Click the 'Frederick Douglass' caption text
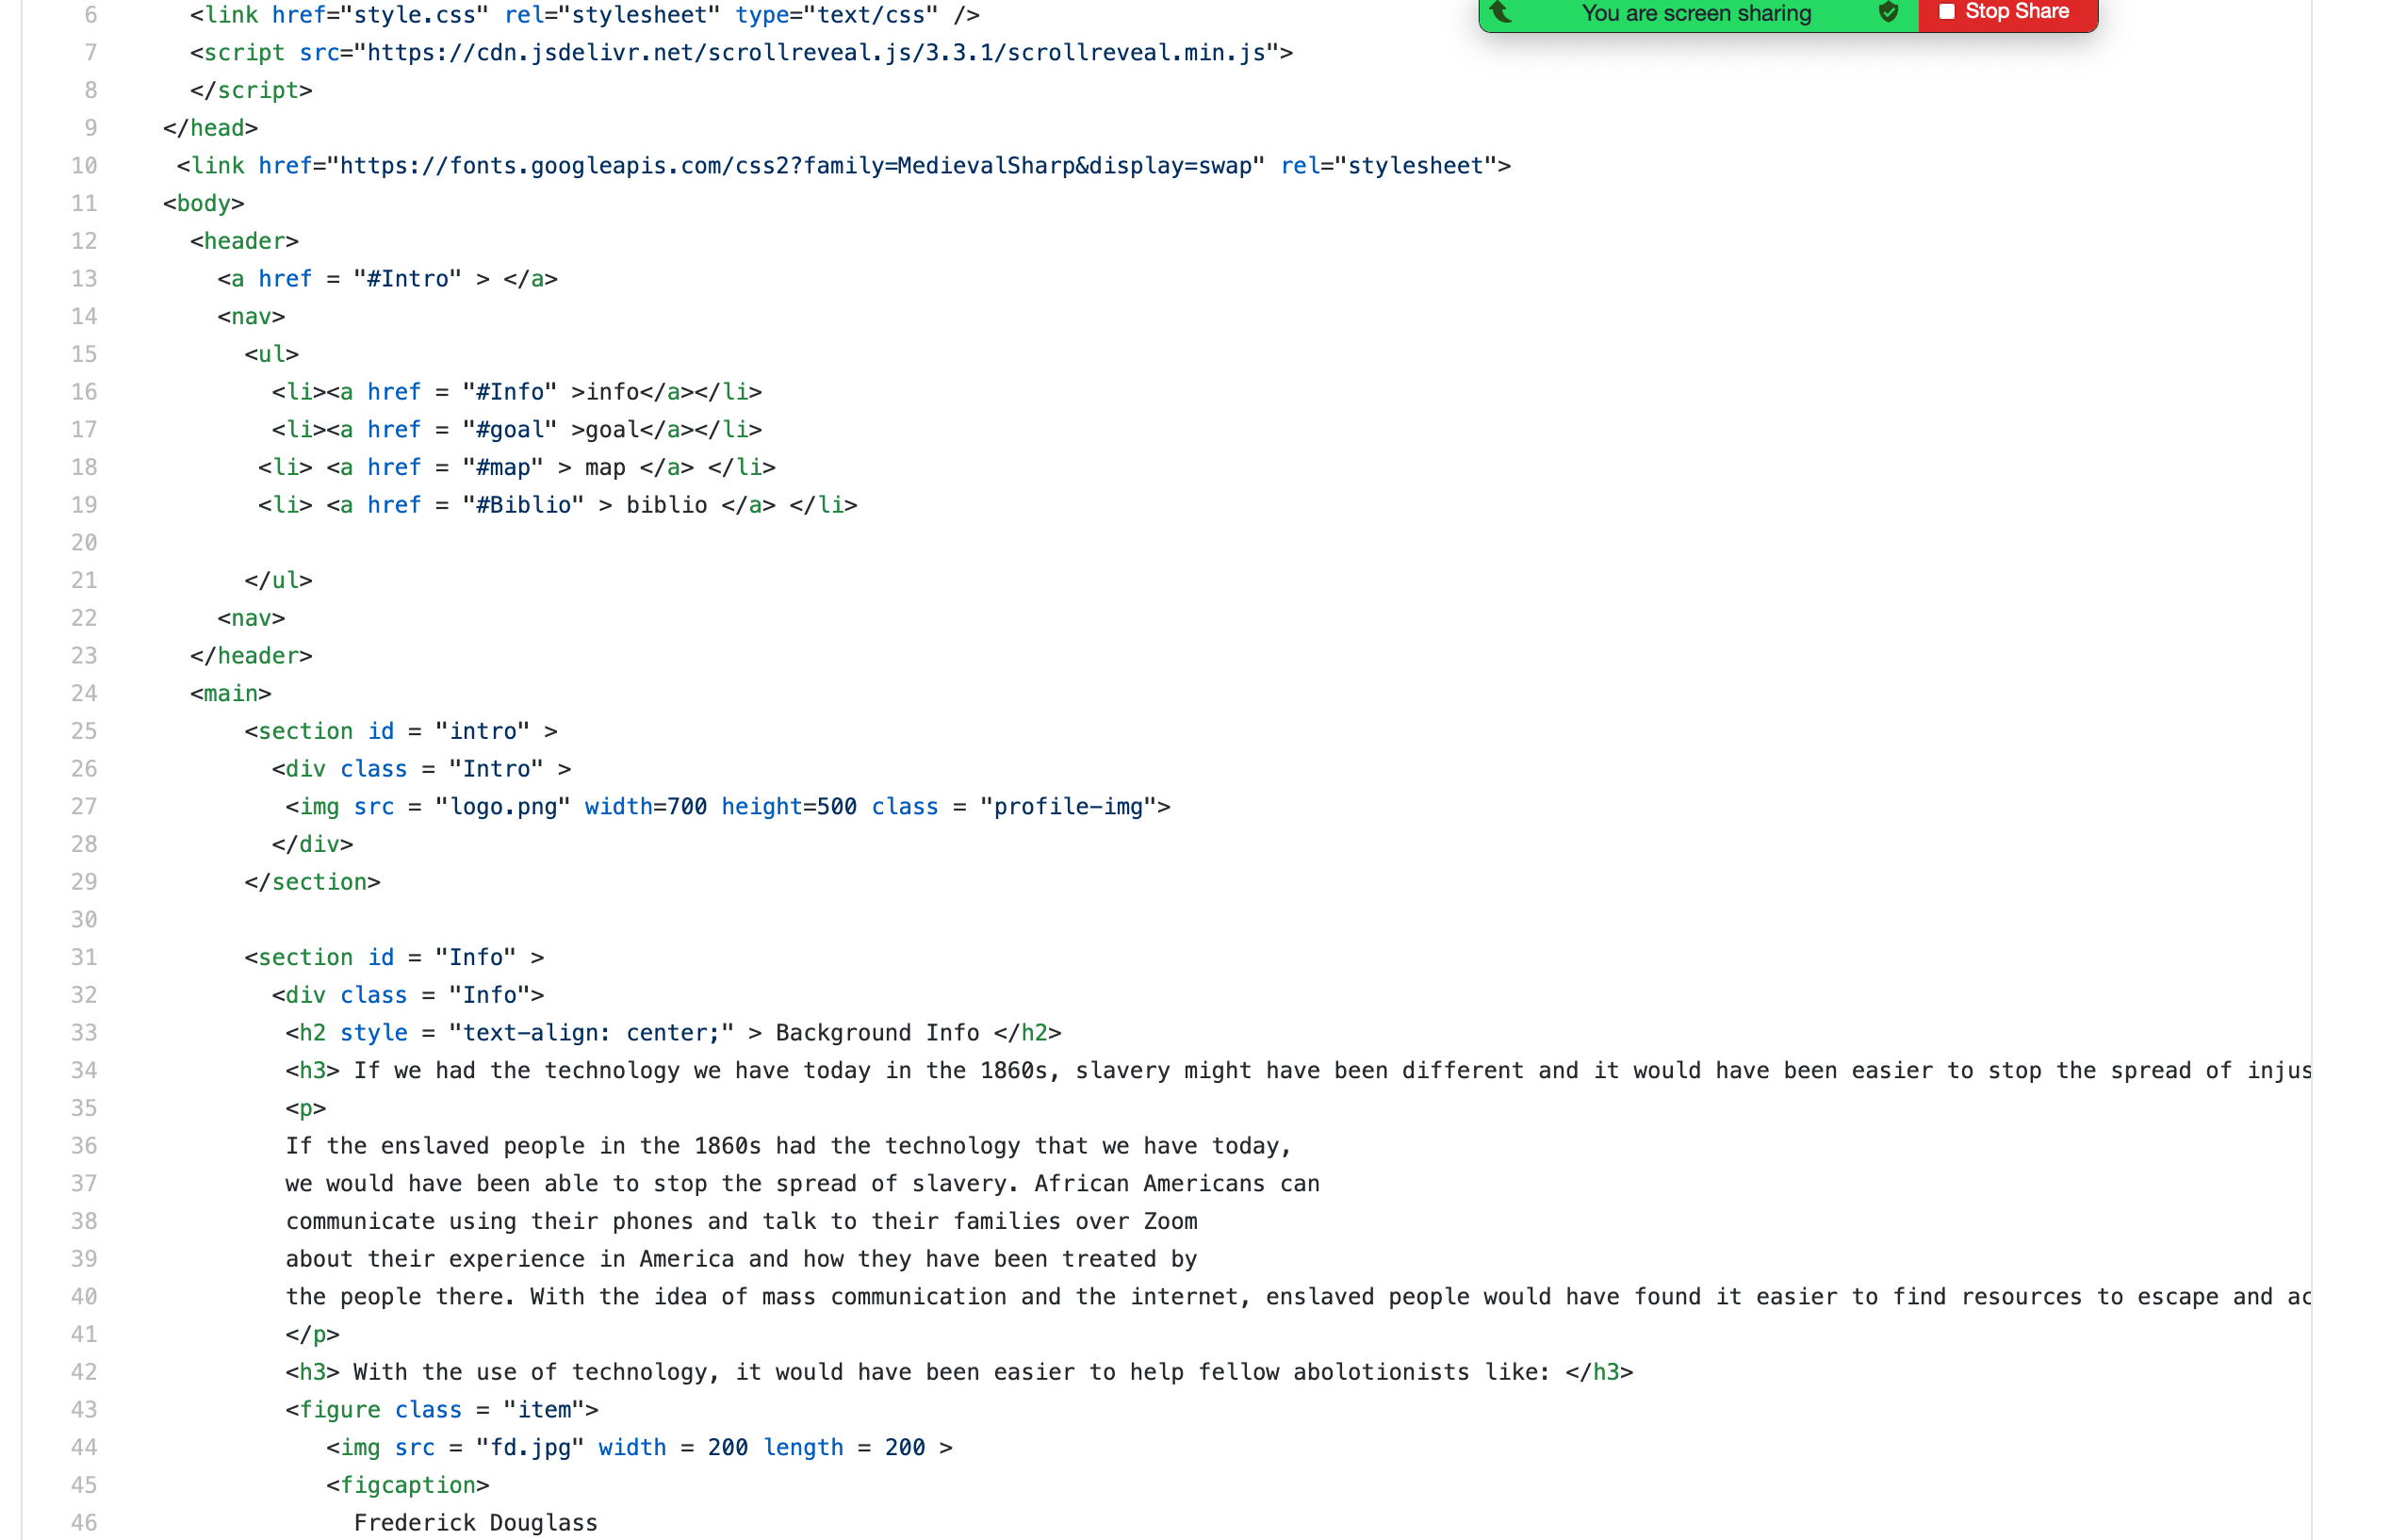The image size is (2407, 1540). [475, 1523]
